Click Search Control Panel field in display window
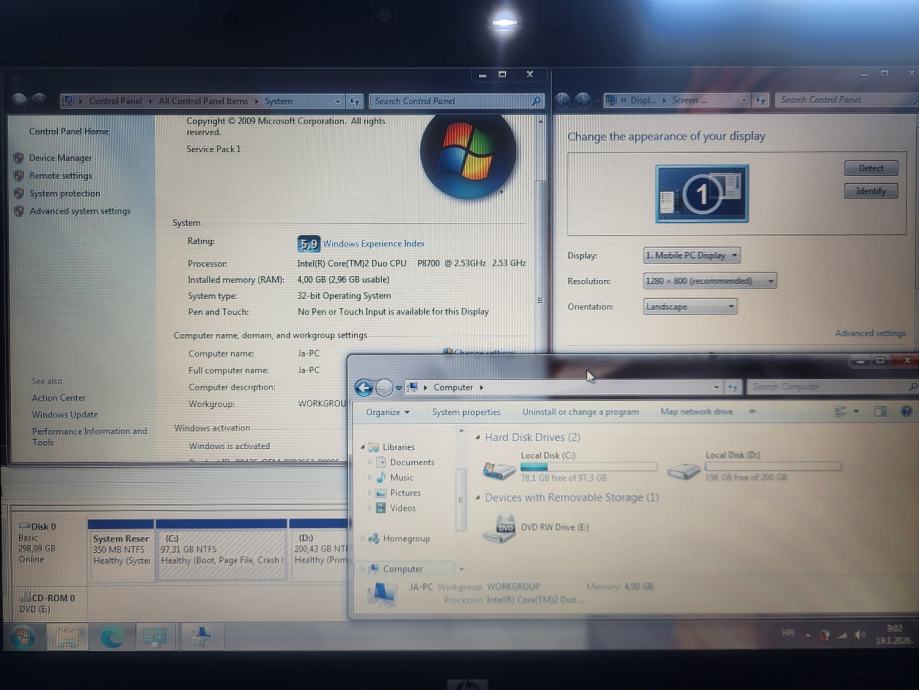 click(x=847, y=100)
